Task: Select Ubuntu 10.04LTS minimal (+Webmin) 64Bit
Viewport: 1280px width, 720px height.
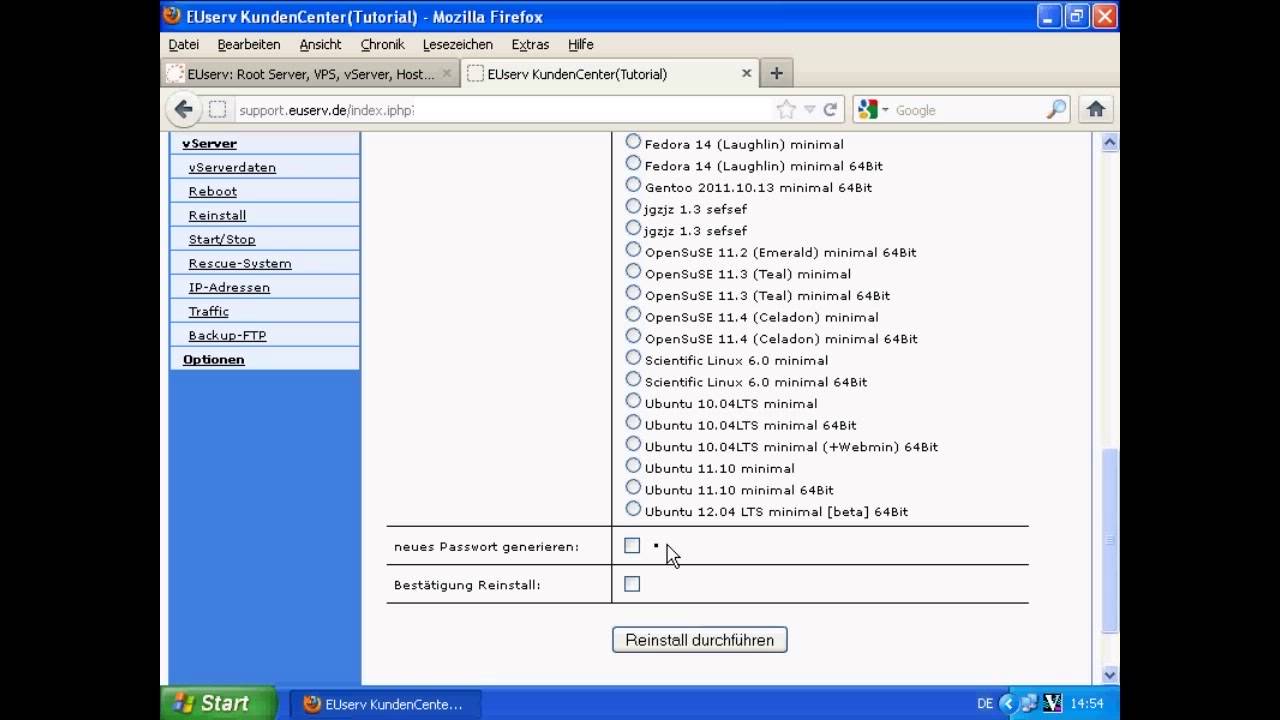Action: click(x=633, y=445)
